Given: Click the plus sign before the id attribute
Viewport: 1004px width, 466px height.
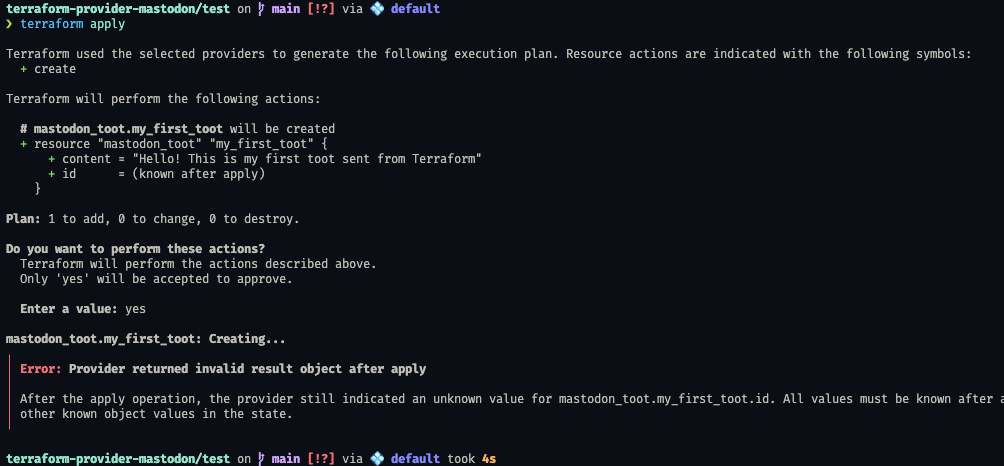Looking at the screenshot, I should [x=52, y=173].
